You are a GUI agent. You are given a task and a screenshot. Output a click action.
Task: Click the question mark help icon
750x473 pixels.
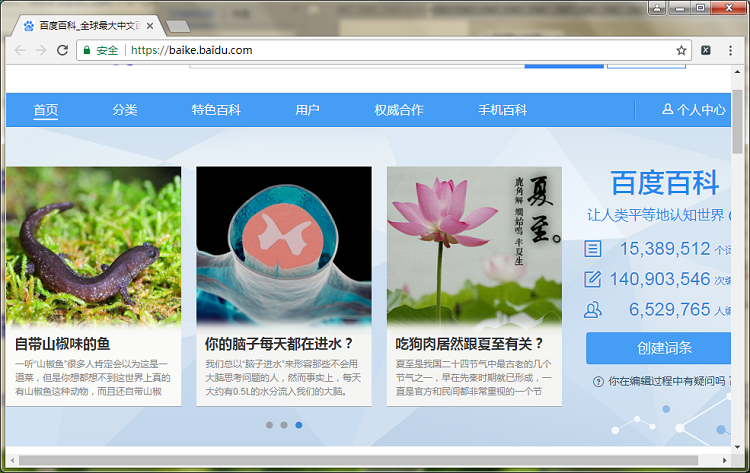tap(598, 382)
